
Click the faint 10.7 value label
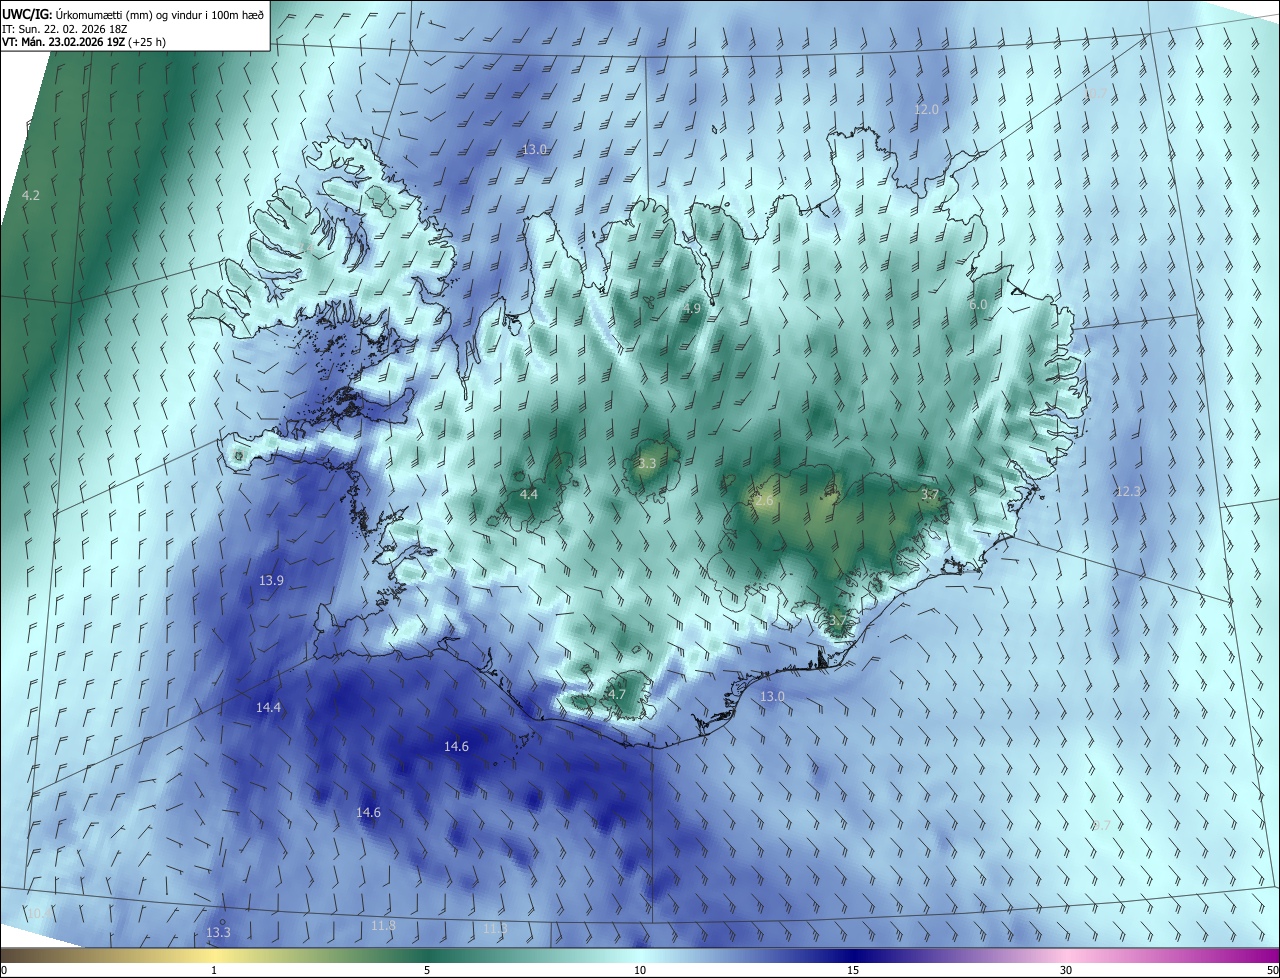[x=1096, y=94]
